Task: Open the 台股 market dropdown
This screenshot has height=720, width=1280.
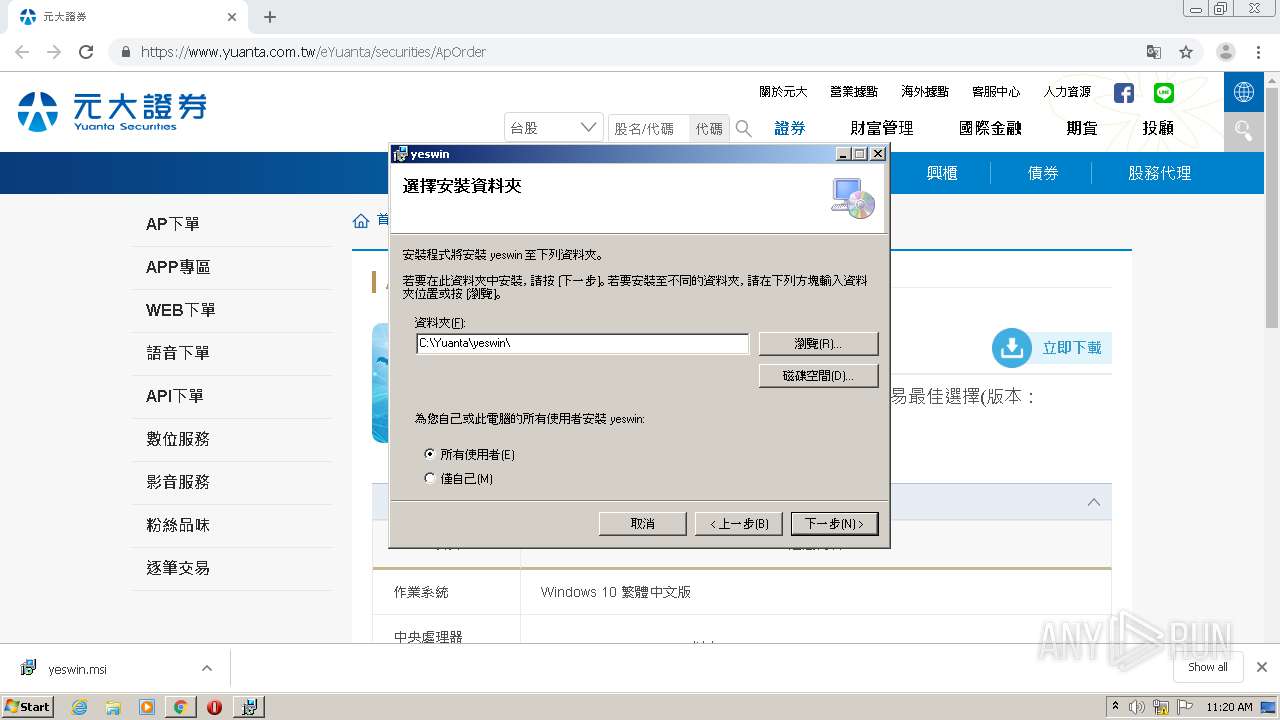Action: tap(553, 128)
